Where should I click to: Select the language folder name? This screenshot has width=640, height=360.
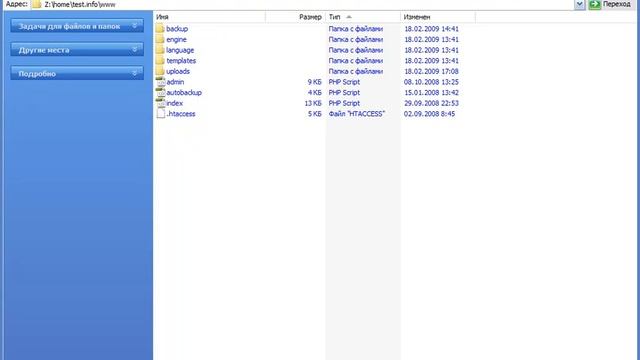[x=180, y=50]
